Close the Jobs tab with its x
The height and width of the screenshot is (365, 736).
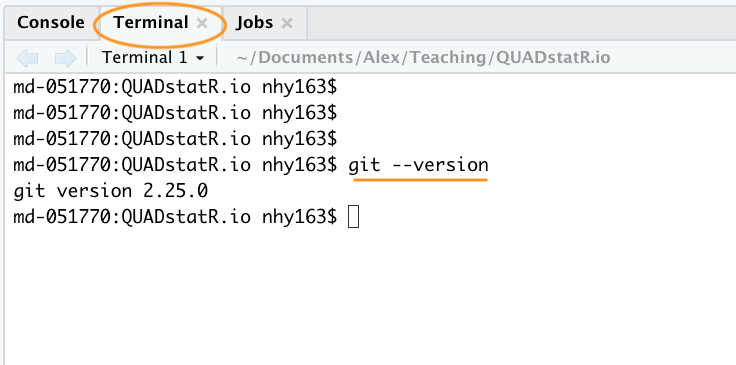[x=287, y=23]
